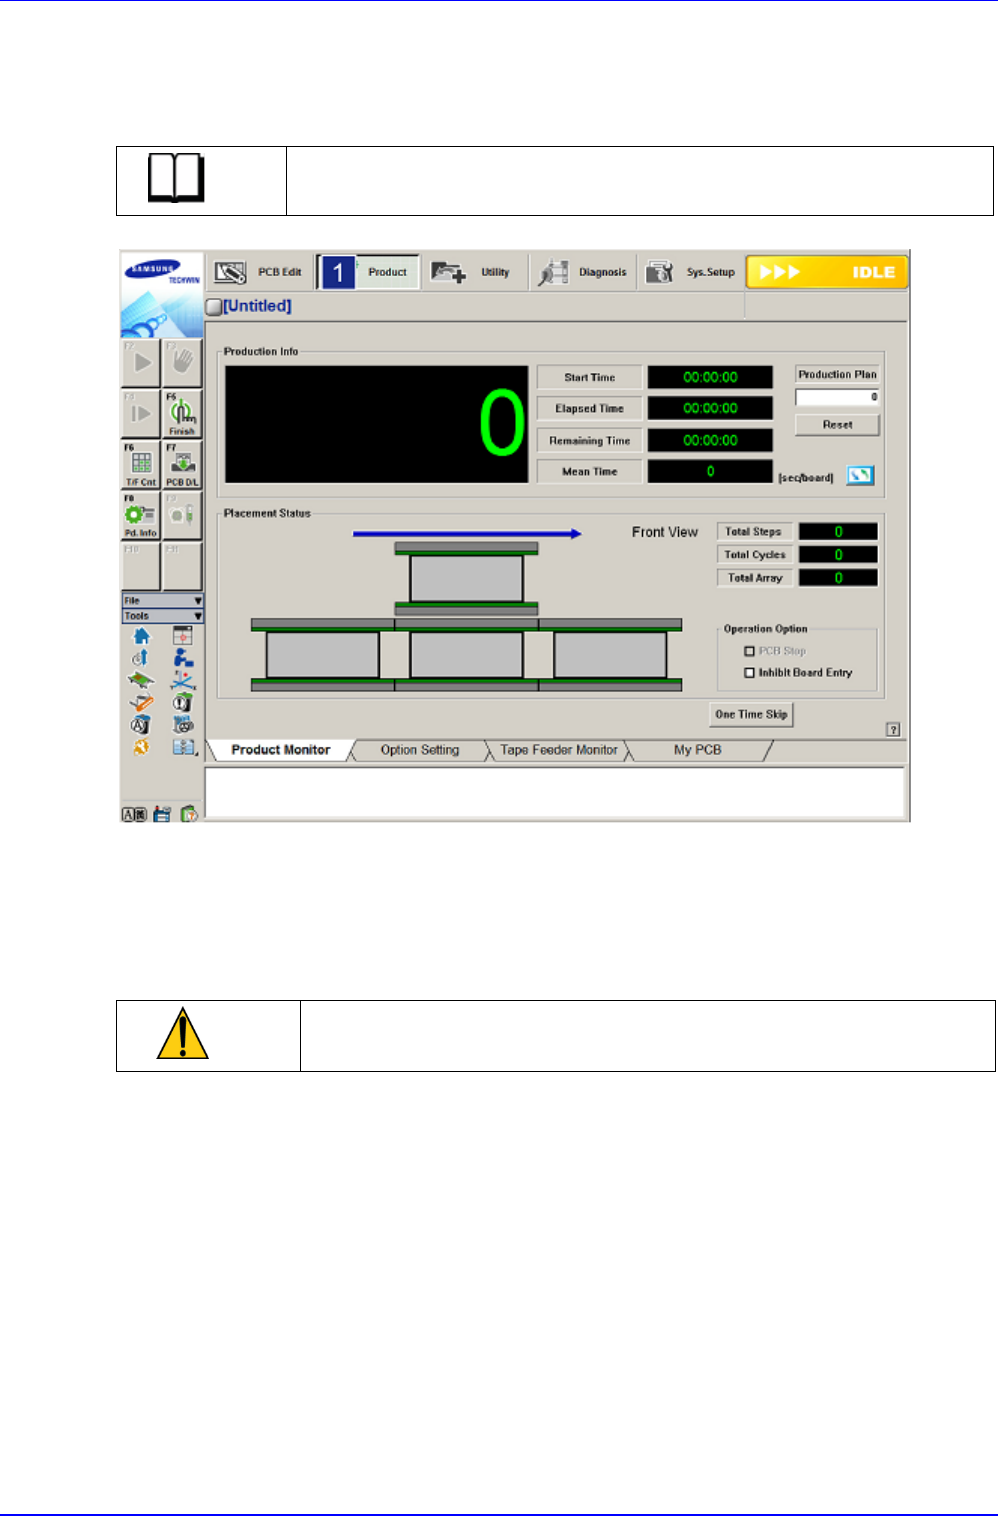Viewport: 998px width, 1516px height.
Task: Click the Remaining Time label
Action: pos(590,440)
